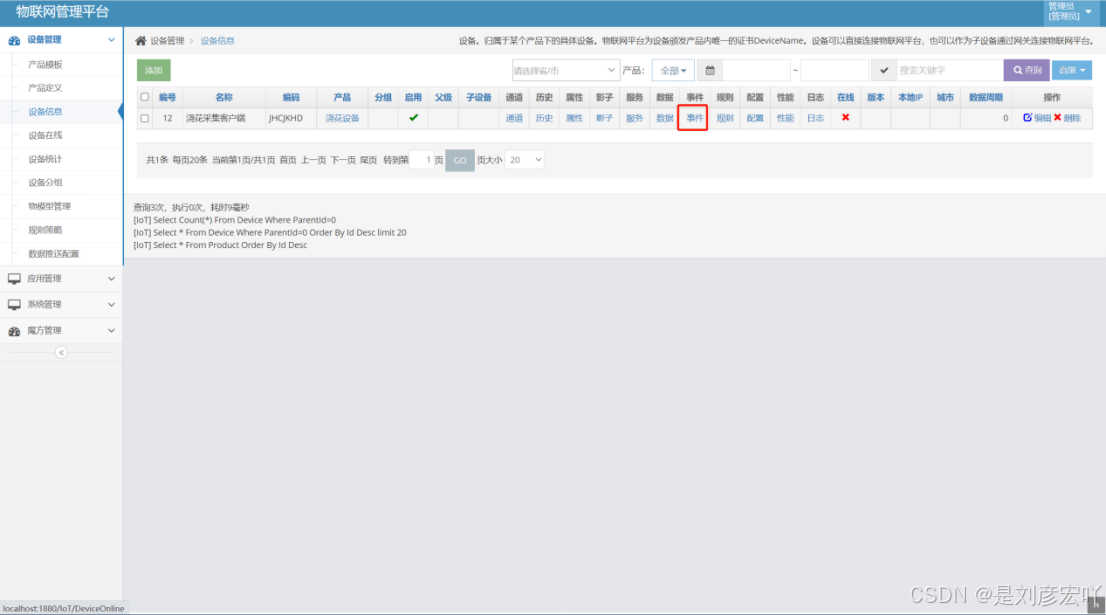Click the red 在线 cross for device 12

click(x=845, y=118)
